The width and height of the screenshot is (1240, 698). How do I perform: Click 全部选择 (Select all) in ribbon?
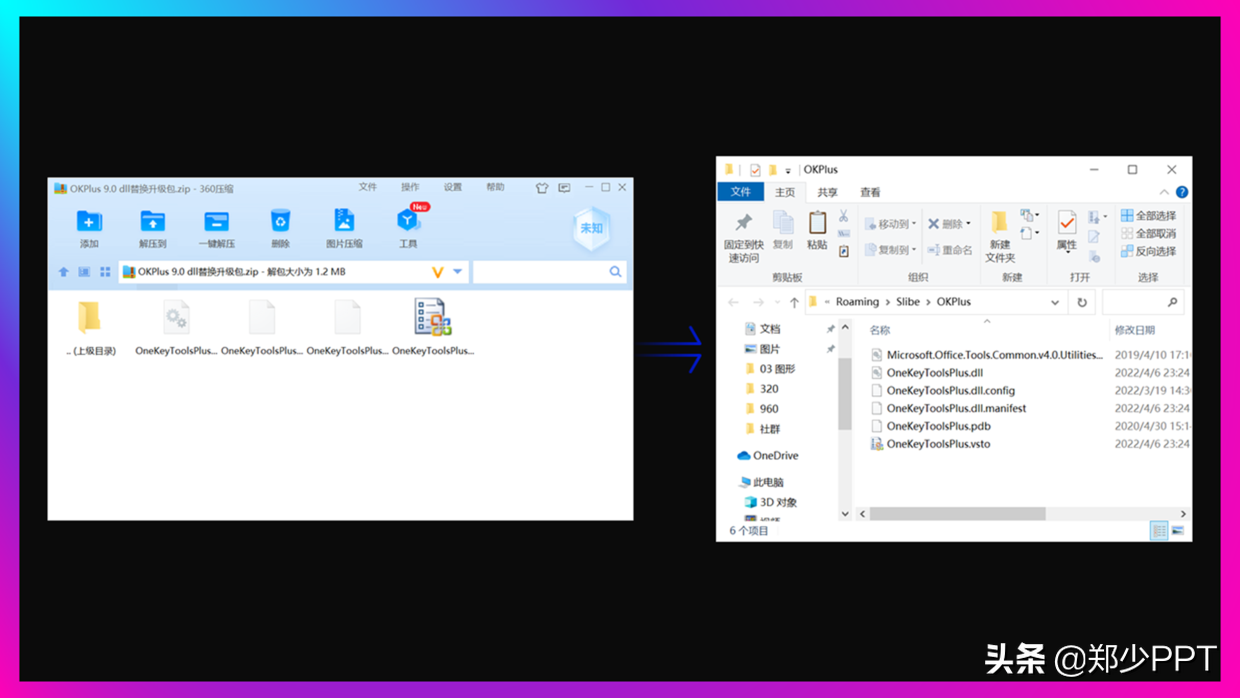(x=1148, y=216)
